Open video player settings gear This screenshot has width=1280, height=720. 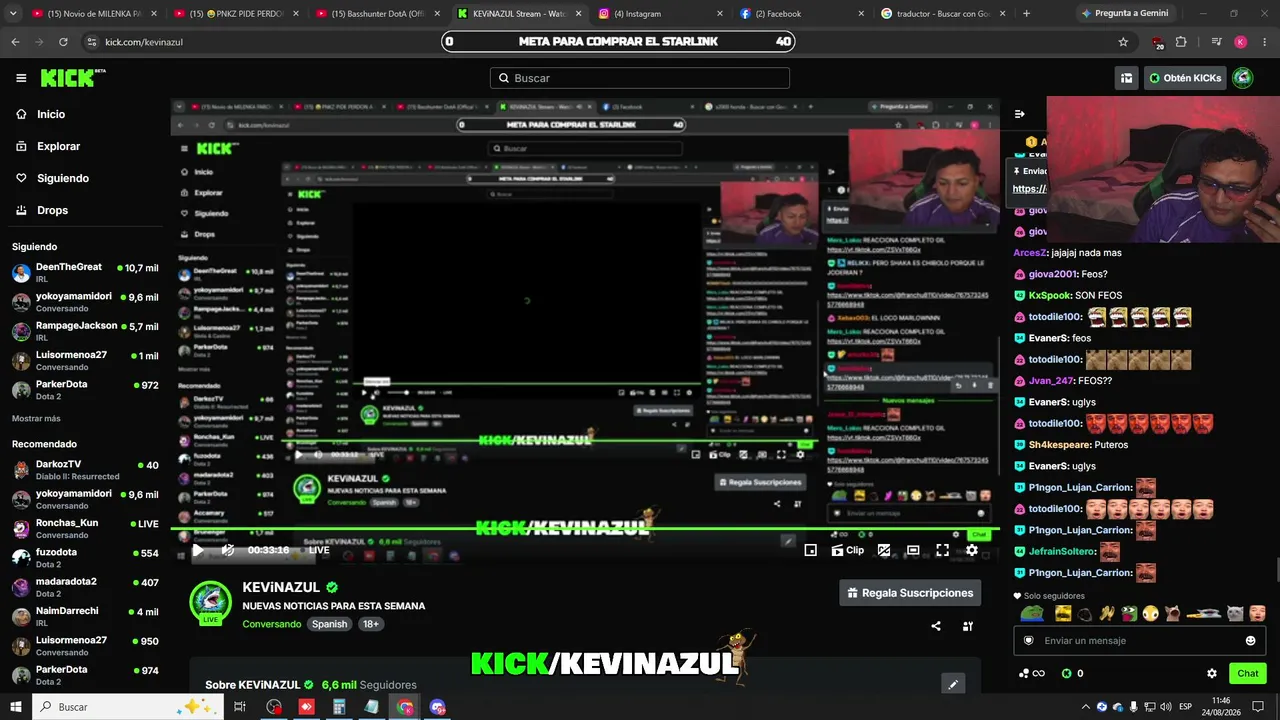971,550
